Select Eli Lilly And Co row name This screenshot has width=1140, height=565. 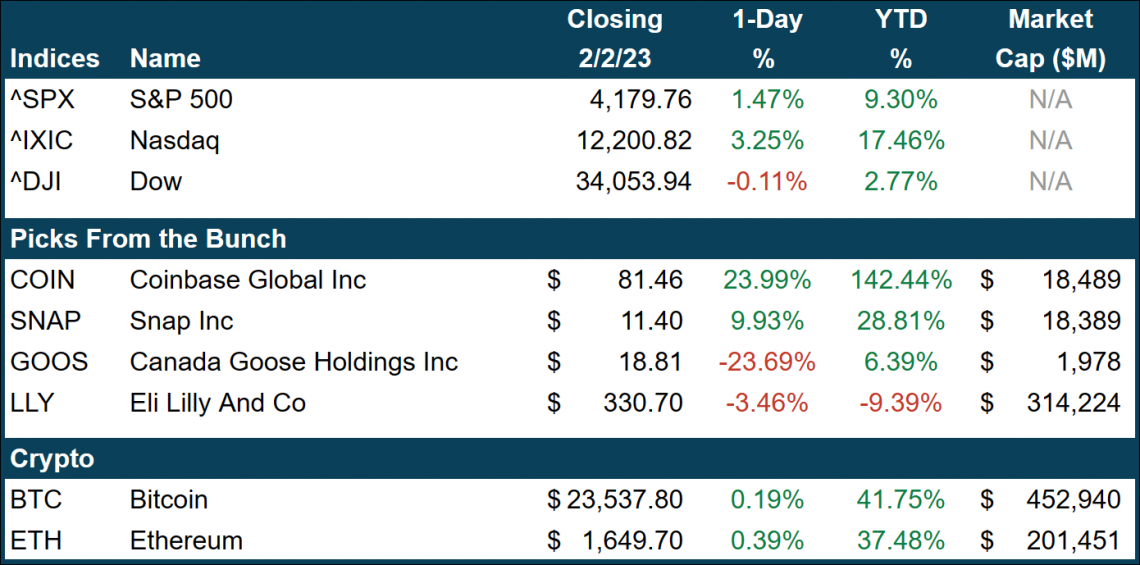click(x=218, y=403)
